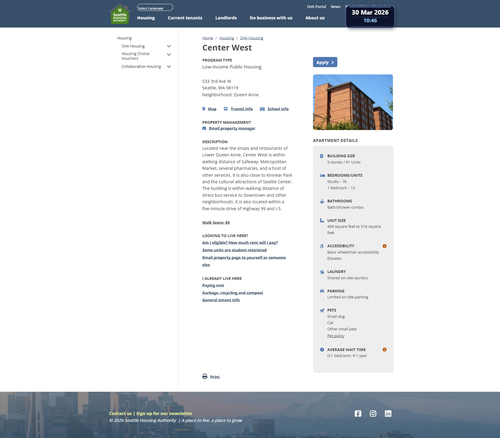Open the Current tenants menu

[185, 18]
